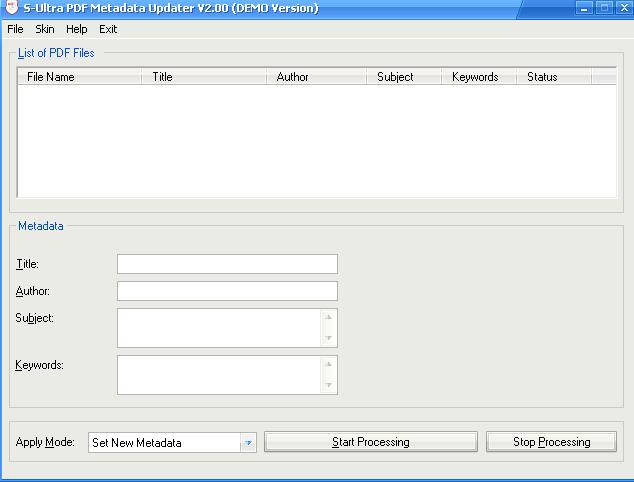
Task: Click the Keywords column header
Action: [x=479, y=77]
